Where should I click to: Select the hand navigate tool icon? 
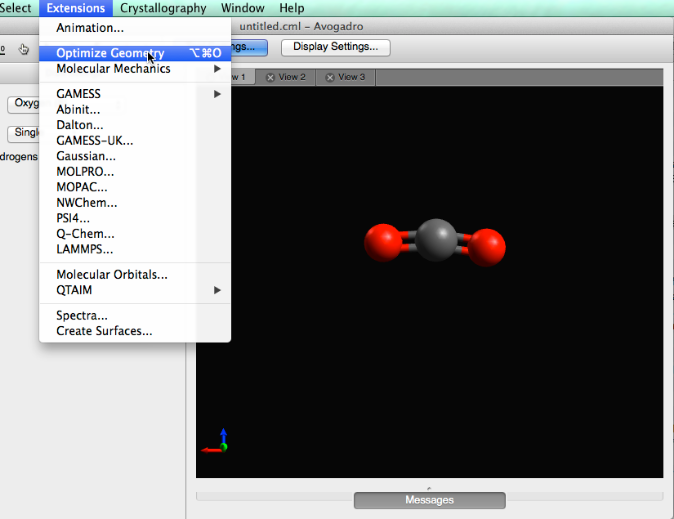pyautogui.click(x=24, y=48)
